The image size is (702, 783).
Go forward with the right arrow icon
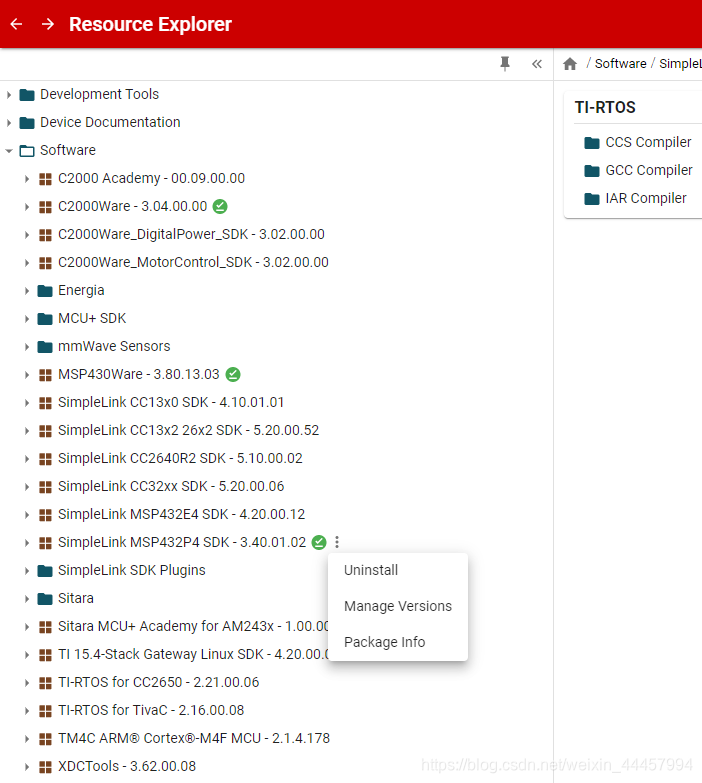pos(48,24)
